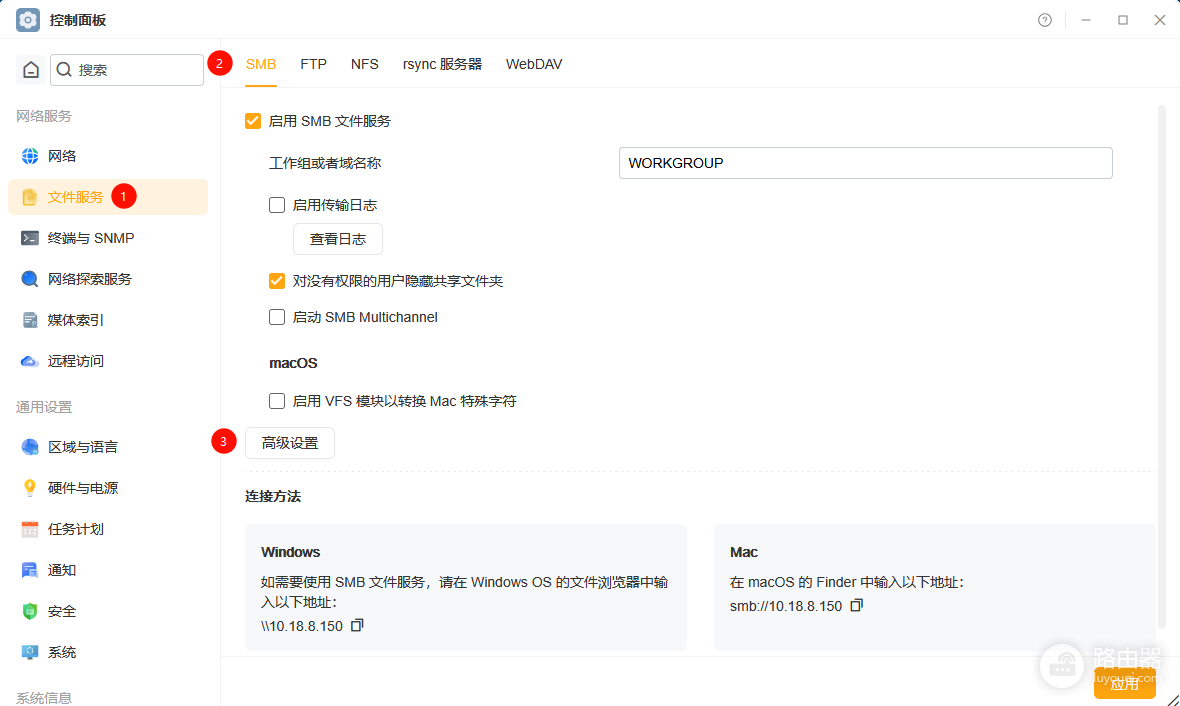Viewport: 1180px width, 706px height.
Task: Maximize the Control Panel window
Action: pyautogui.click(x=1123, y=20)
